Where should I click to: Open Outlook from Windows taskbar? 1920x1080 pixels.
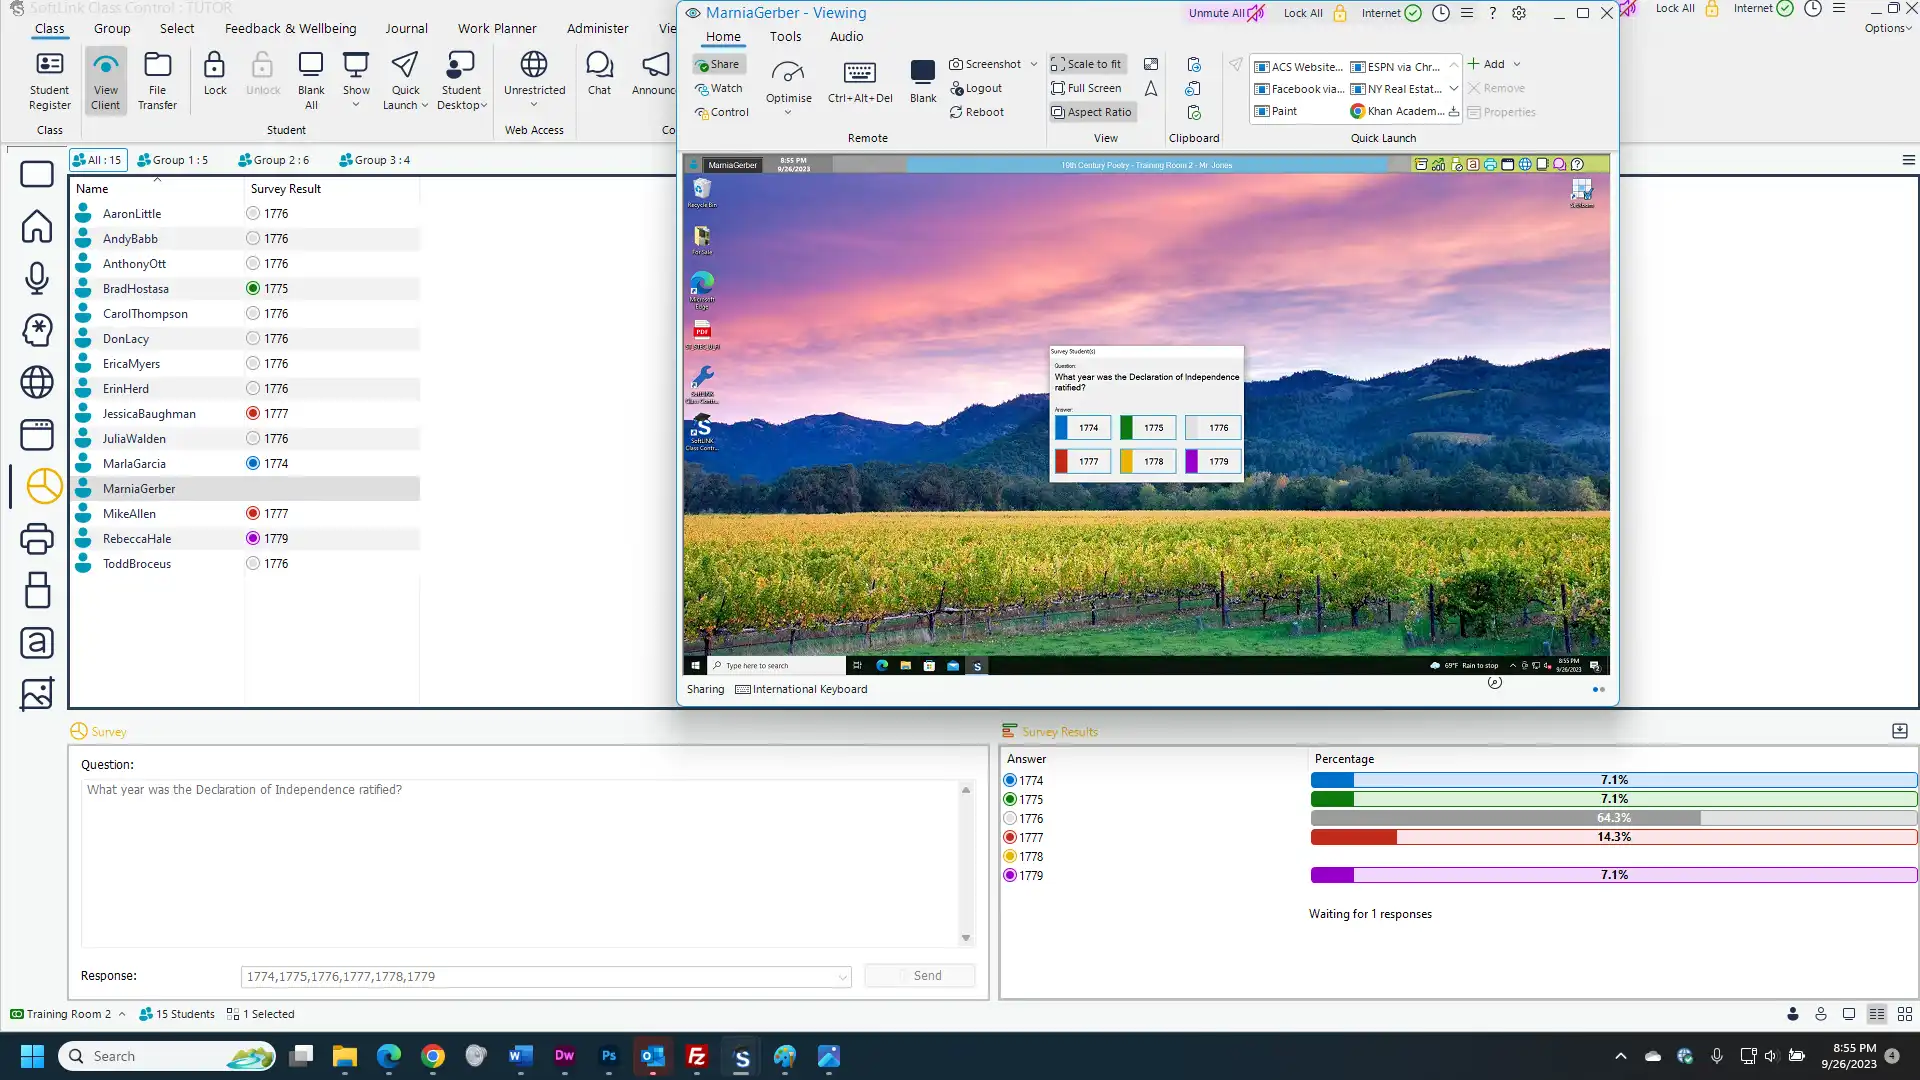point(653,1056)
